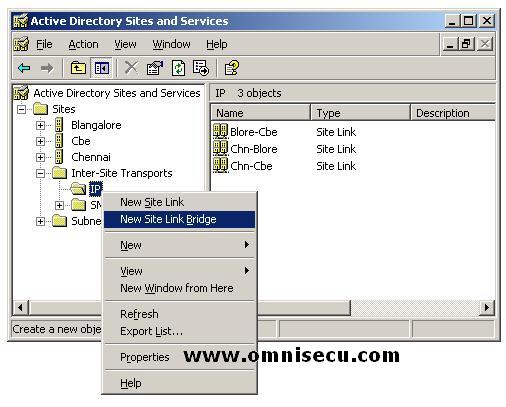Click horizontal scrollbar left arrow
The image size is (506, 407).
21,307
